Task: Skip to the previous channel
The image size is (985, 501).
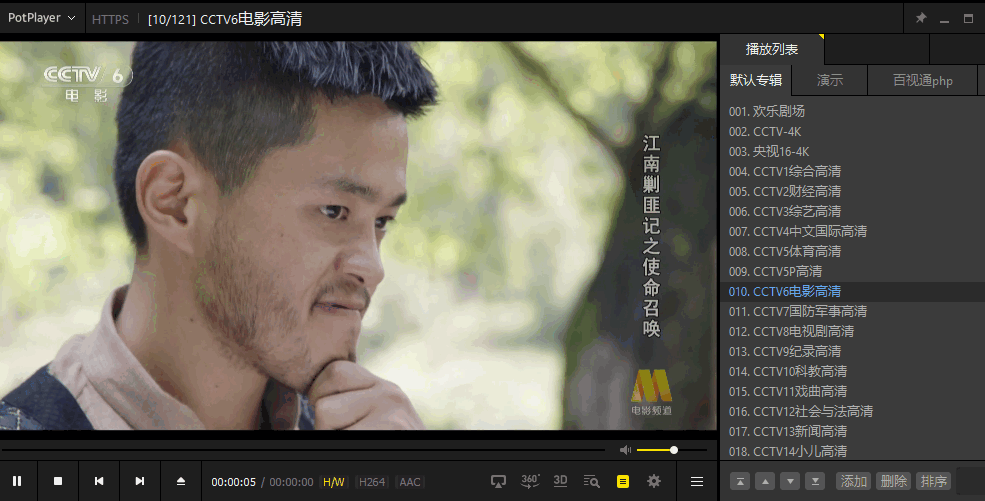Action: coord(99,481)
